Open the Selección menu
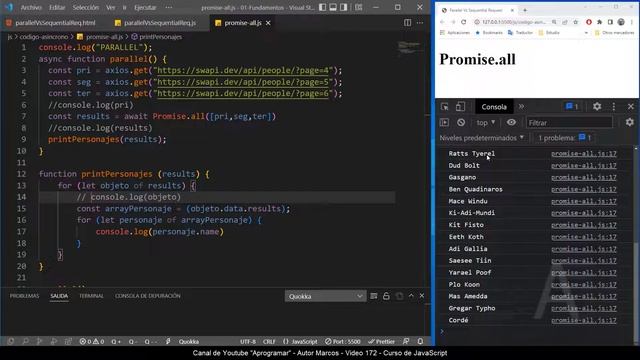 (86, 7)
